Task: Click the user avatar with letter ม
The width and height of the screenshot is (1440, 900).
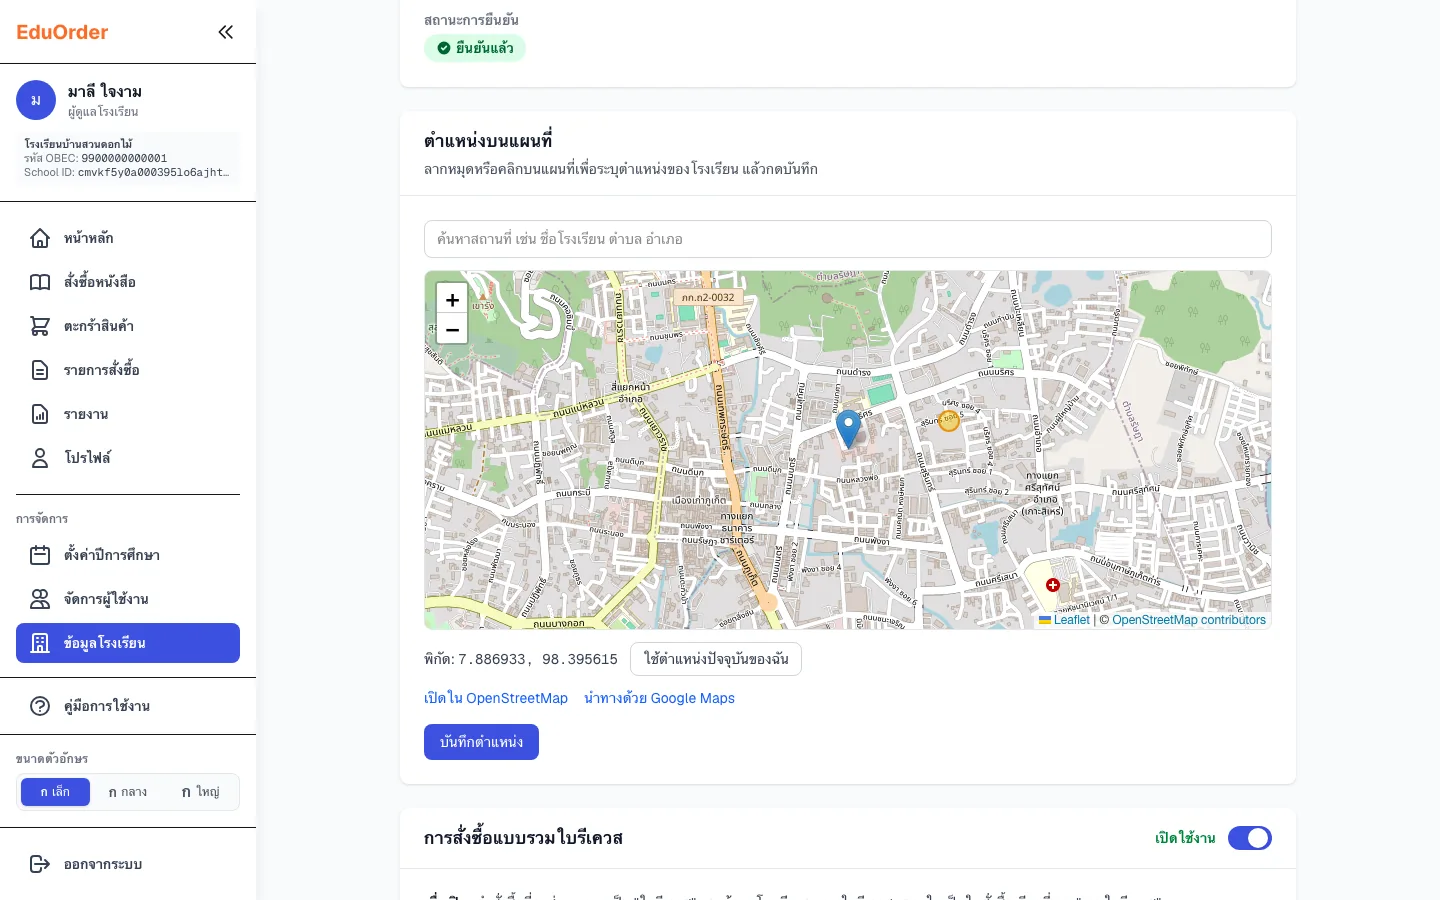Action: [36, 101]
